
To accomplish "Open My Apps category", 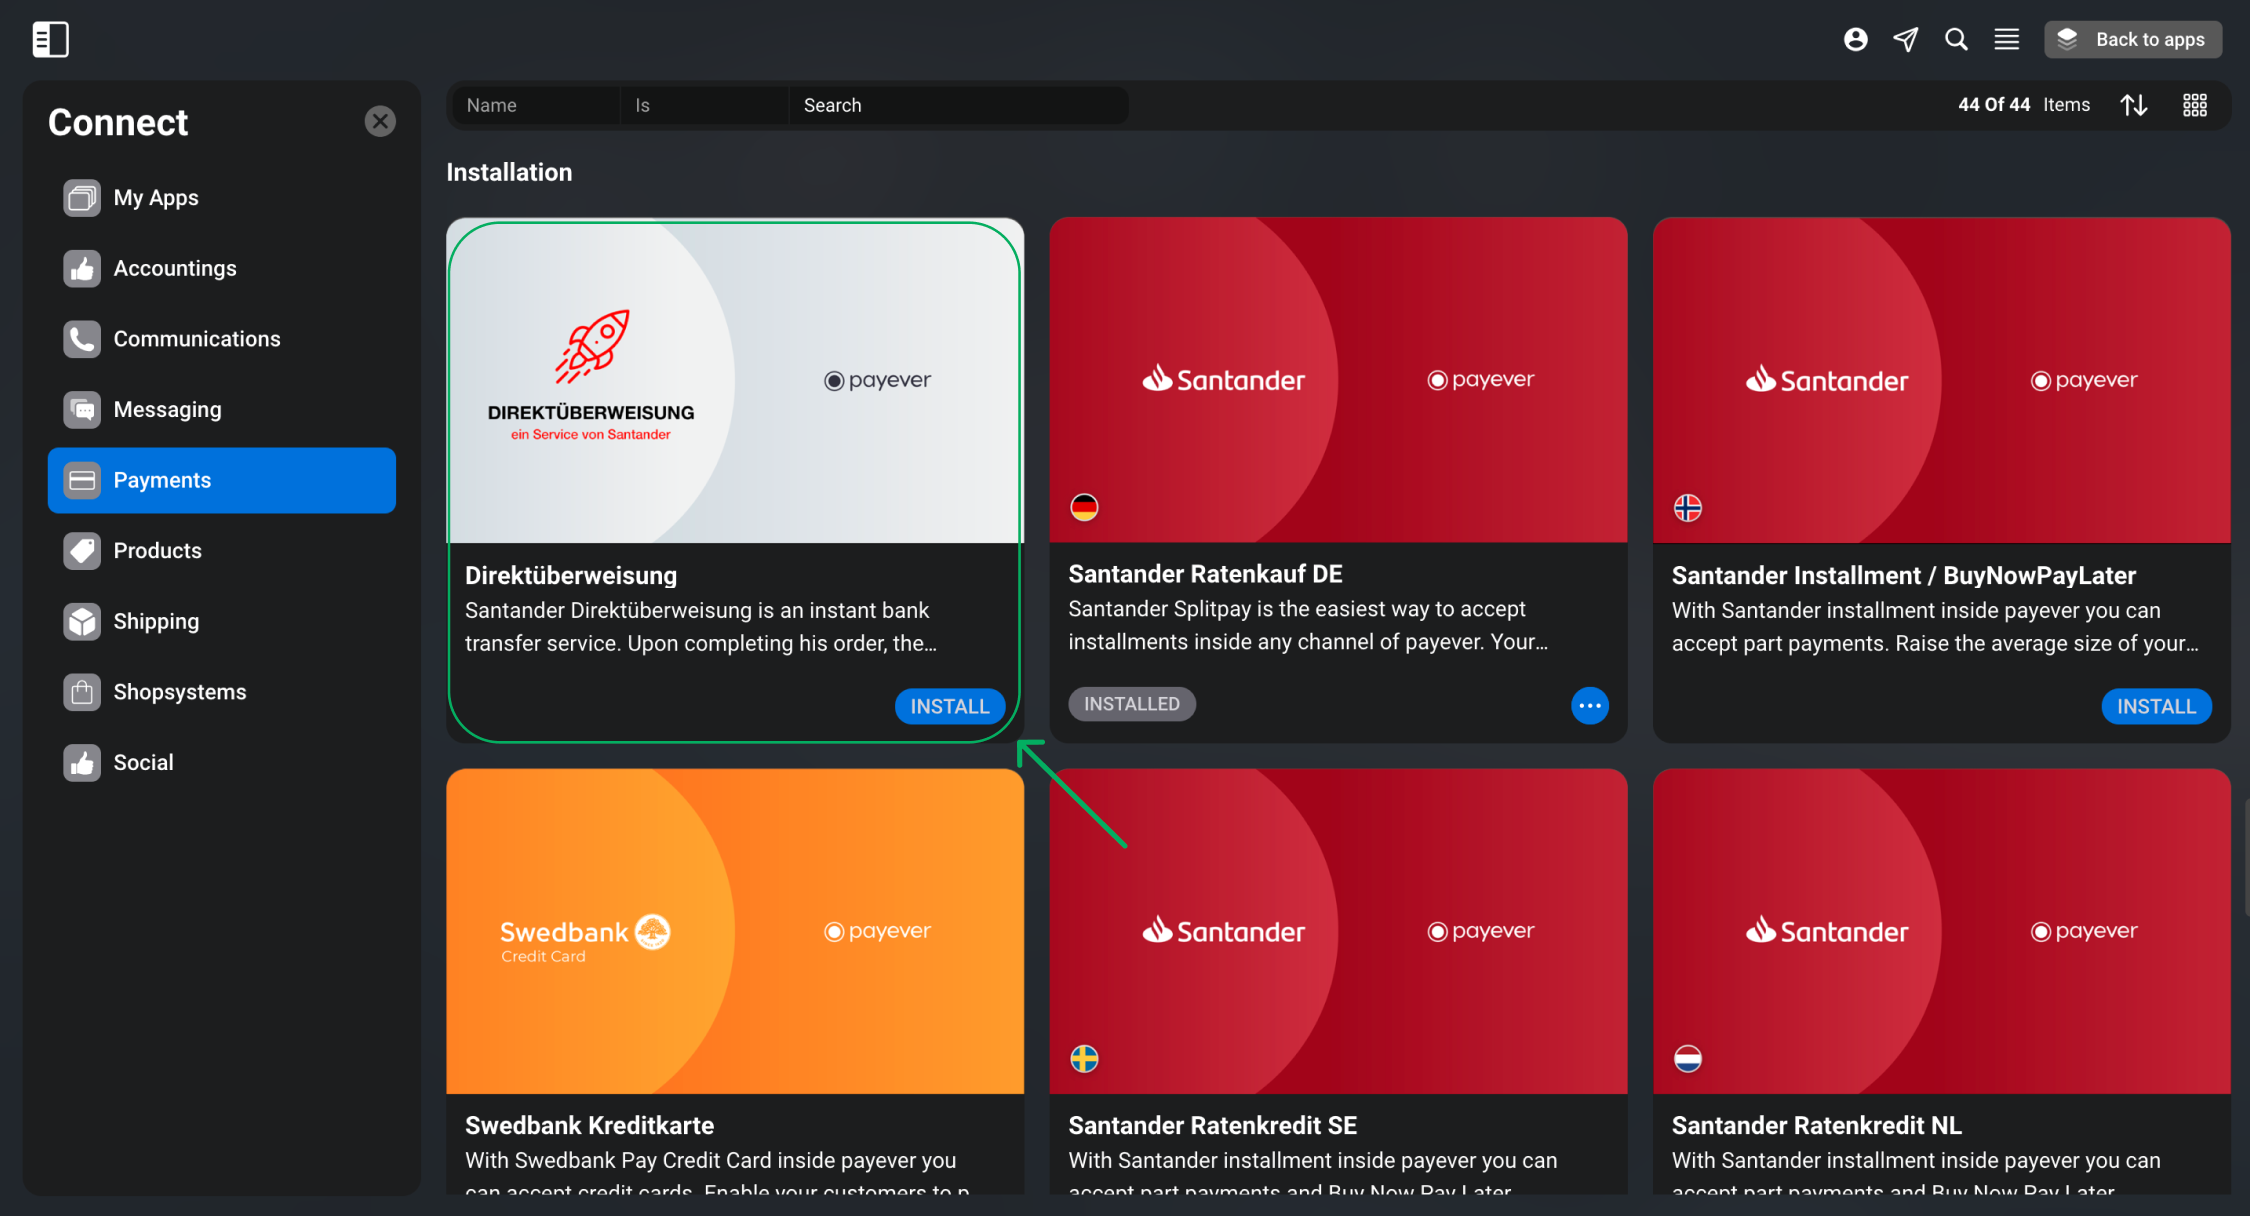I will 222,198.
